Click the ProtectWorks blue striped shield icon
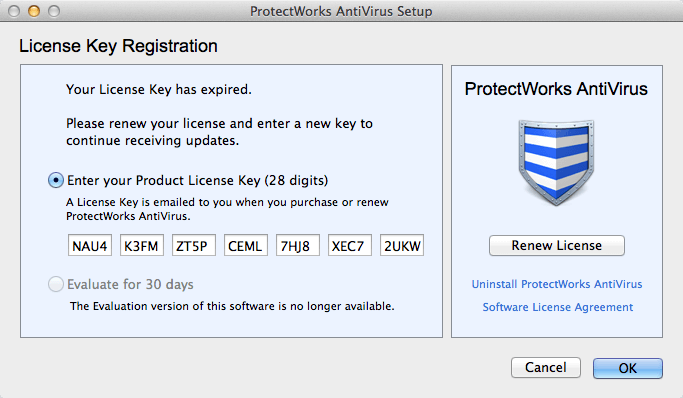 point(556,162)
